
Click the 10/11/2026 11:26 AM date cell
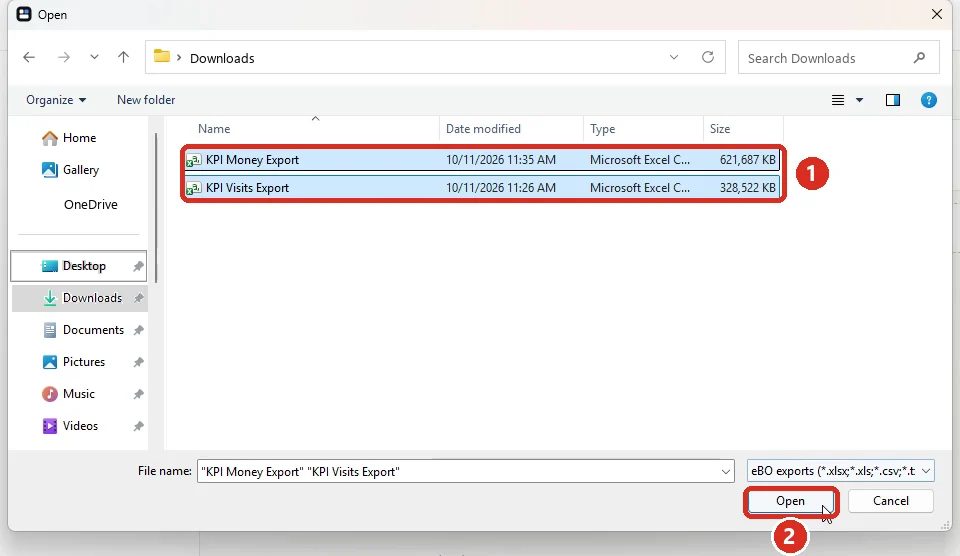501,188
